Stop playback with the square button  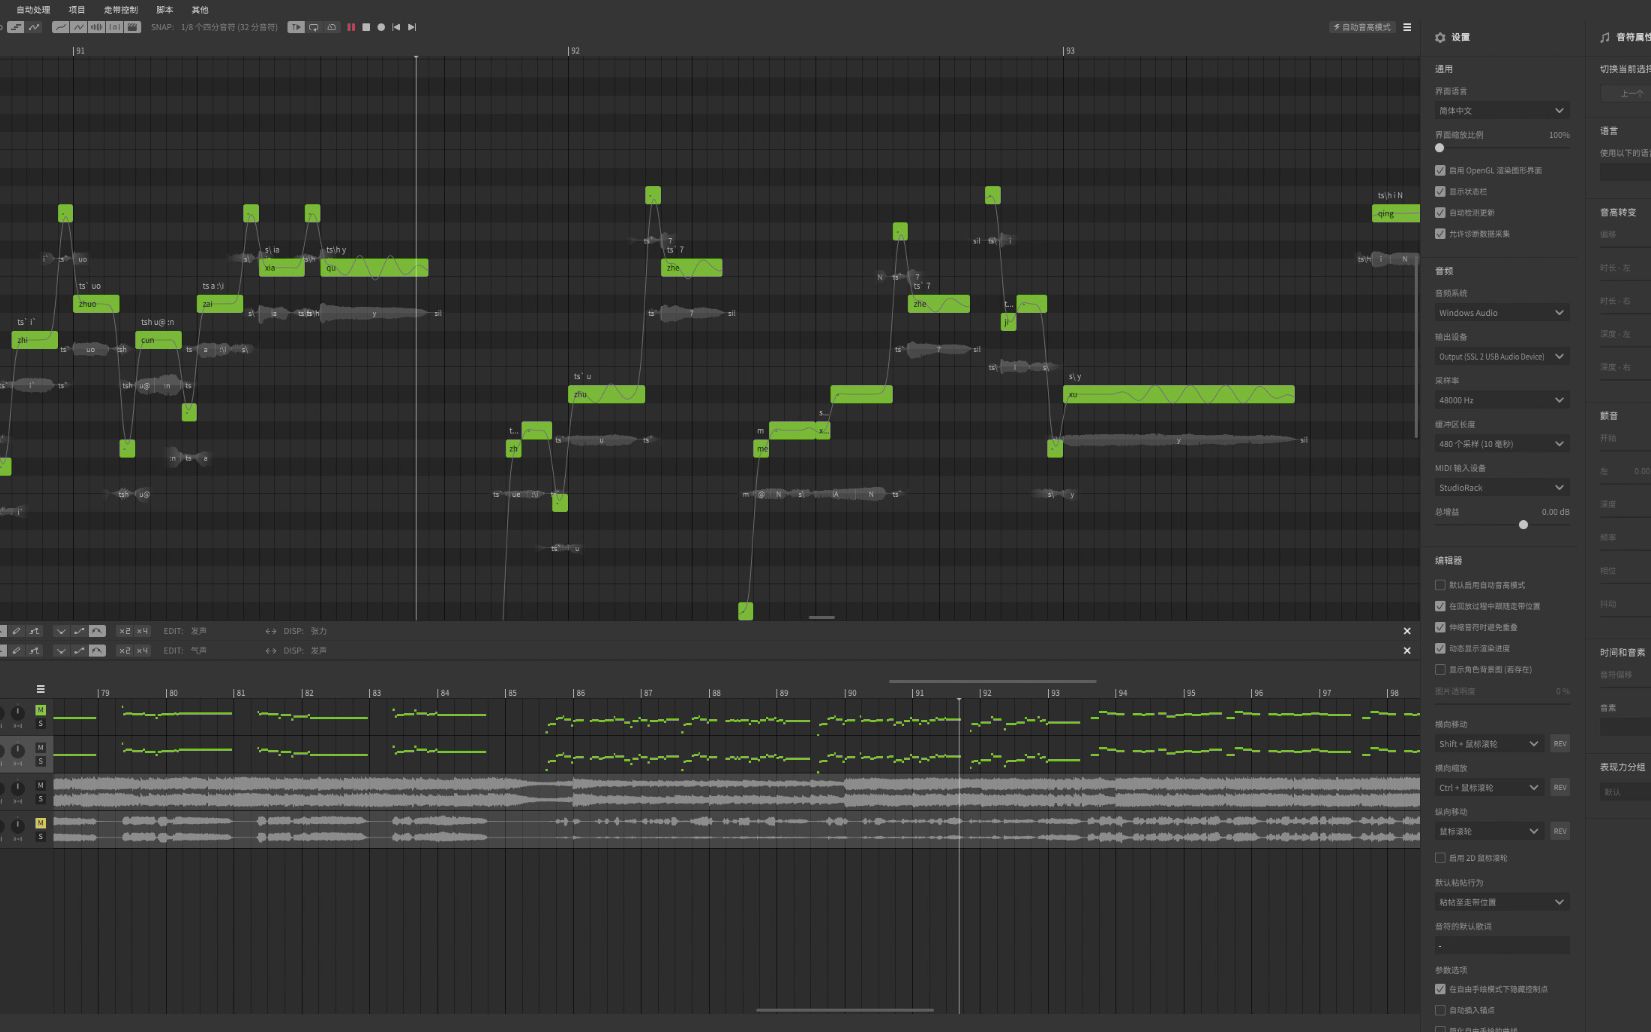366,27
